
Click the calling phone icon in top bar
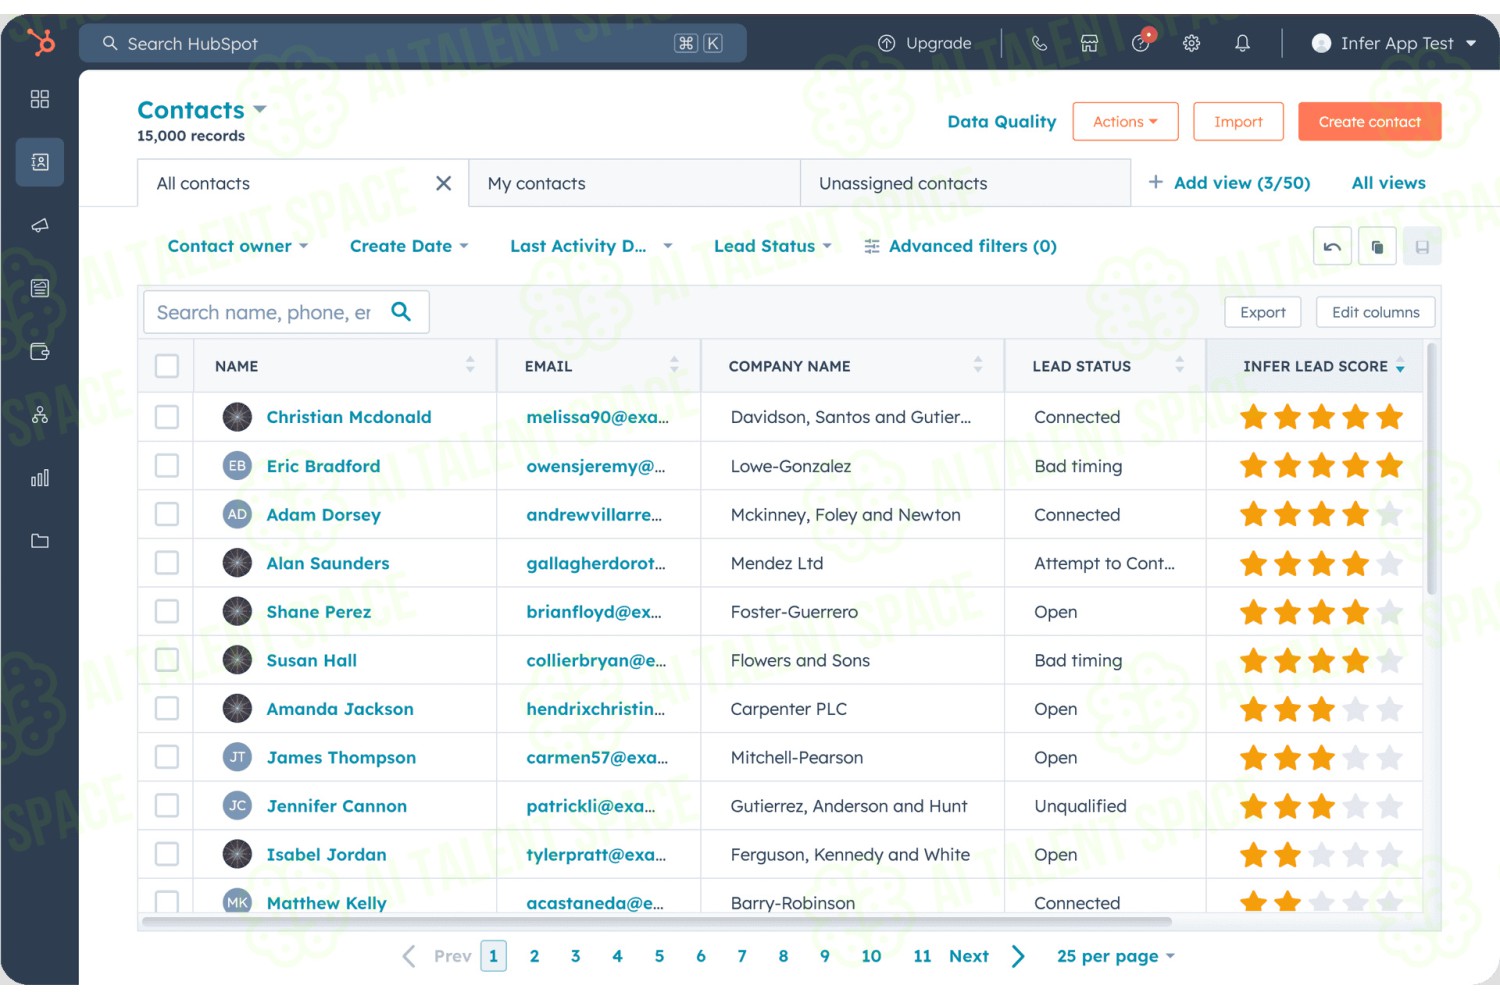1039,43
